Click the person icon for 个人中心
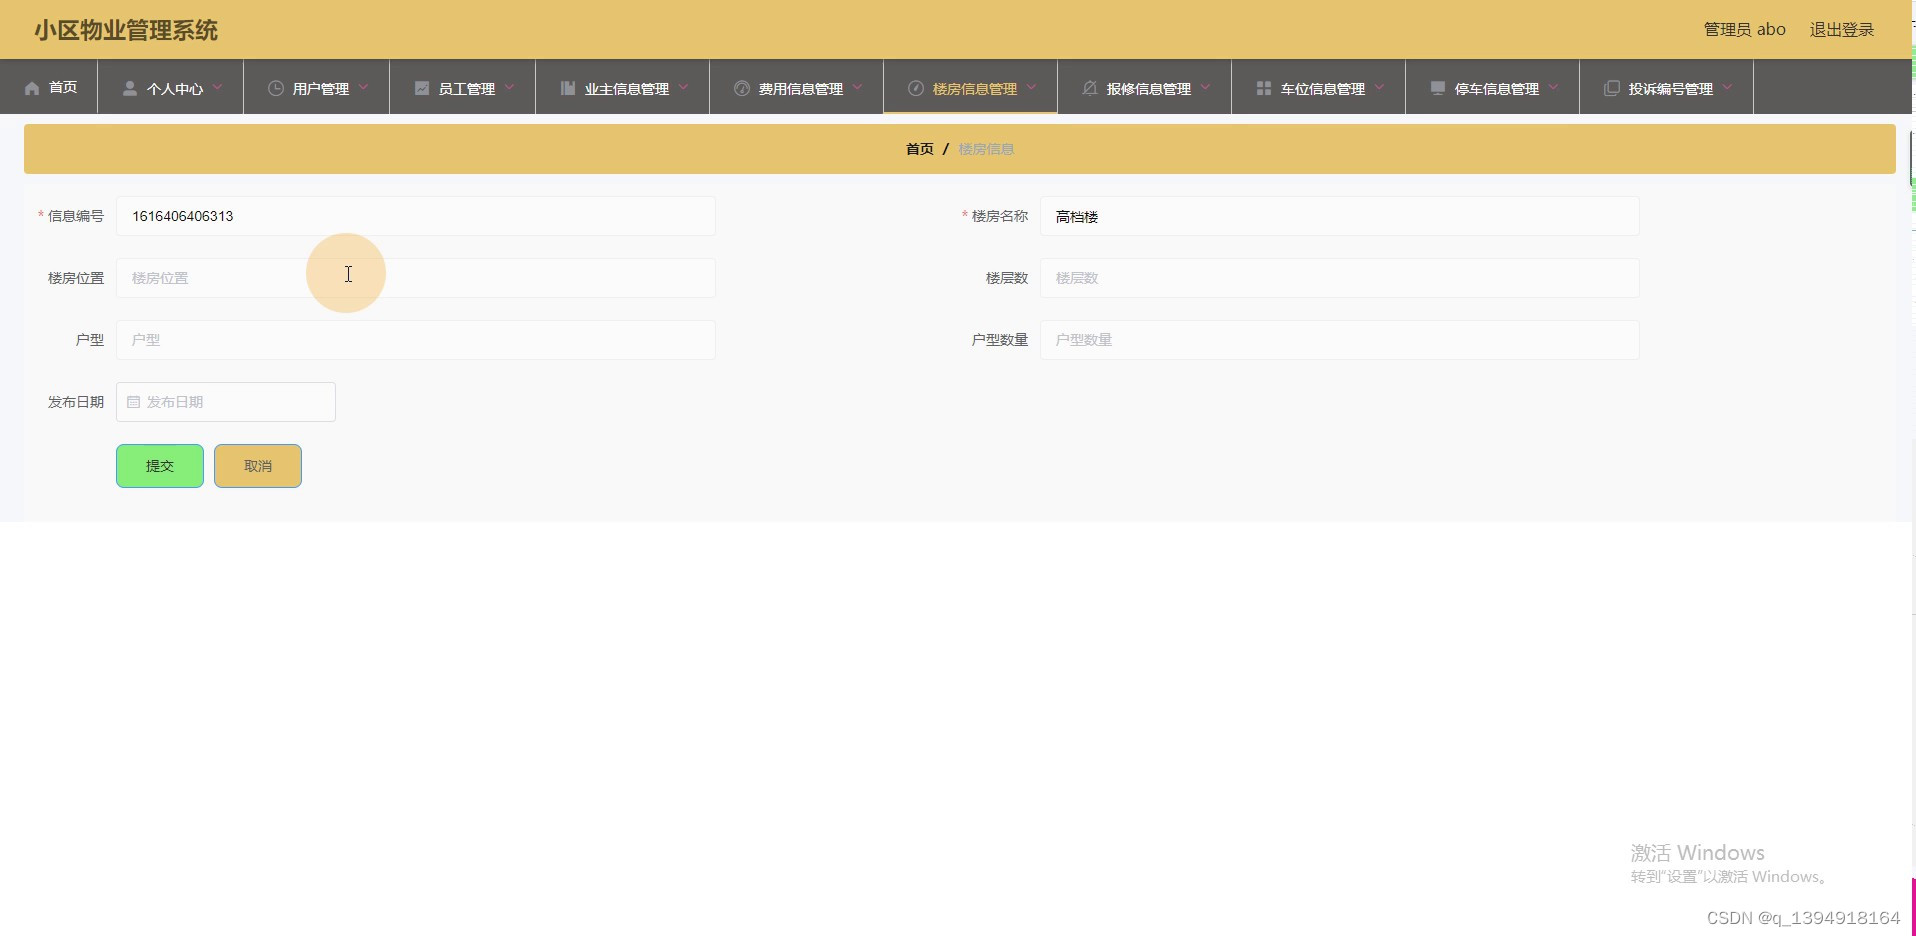This screenshot has width=1916, height=936. tap(130, 88)
